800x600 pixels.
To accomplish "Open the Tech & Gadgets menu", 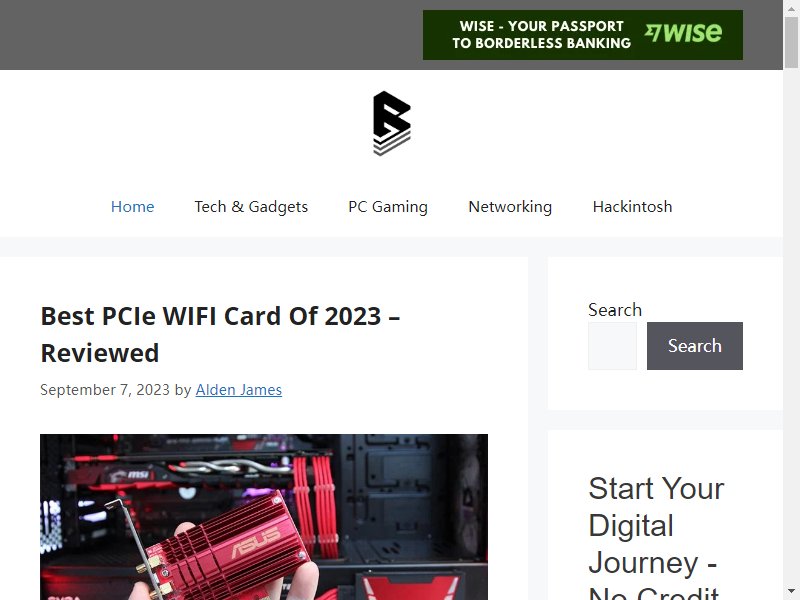I will pos(251,207).
